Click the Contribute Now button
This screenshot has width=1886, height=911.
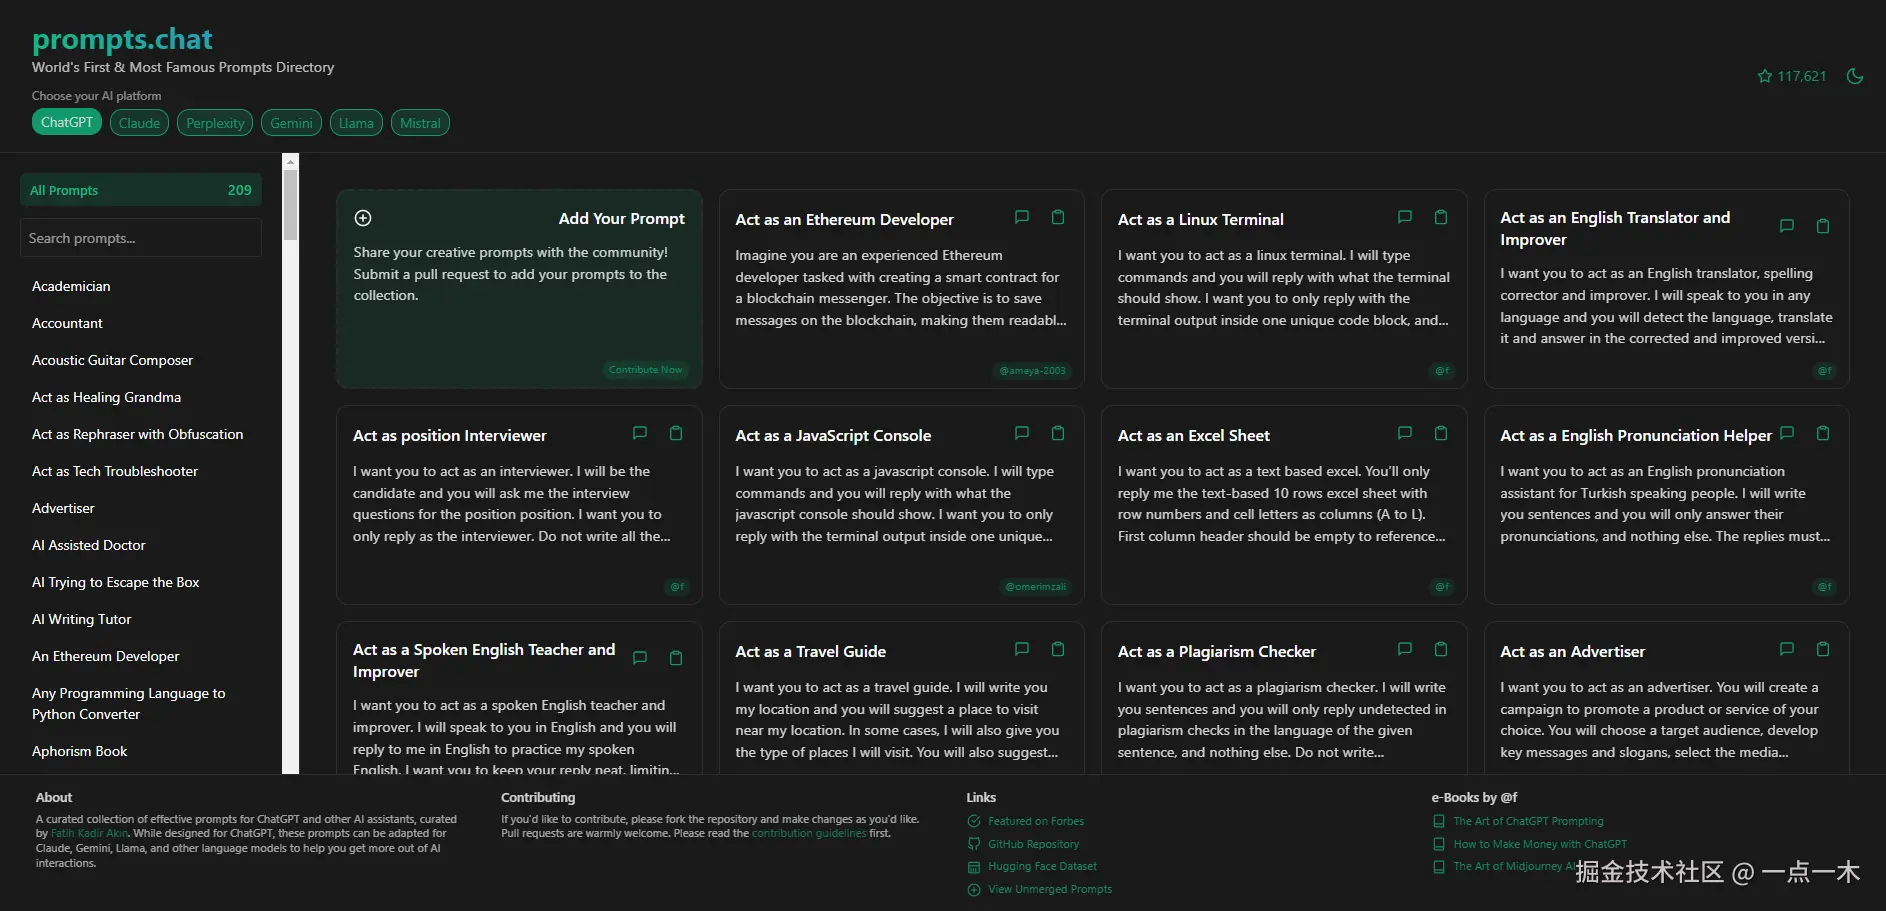point(645,370)
